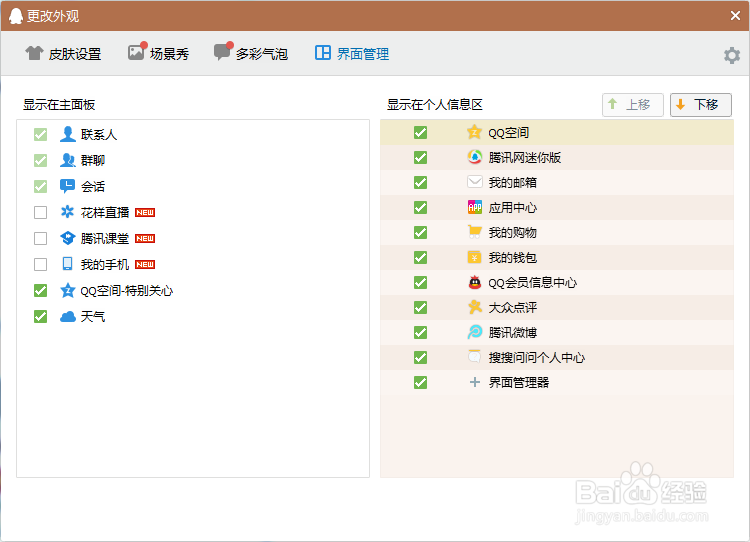Click the QQ空间-特别关心 star icon
Screen dimensions: 750x542
(67, 290)
